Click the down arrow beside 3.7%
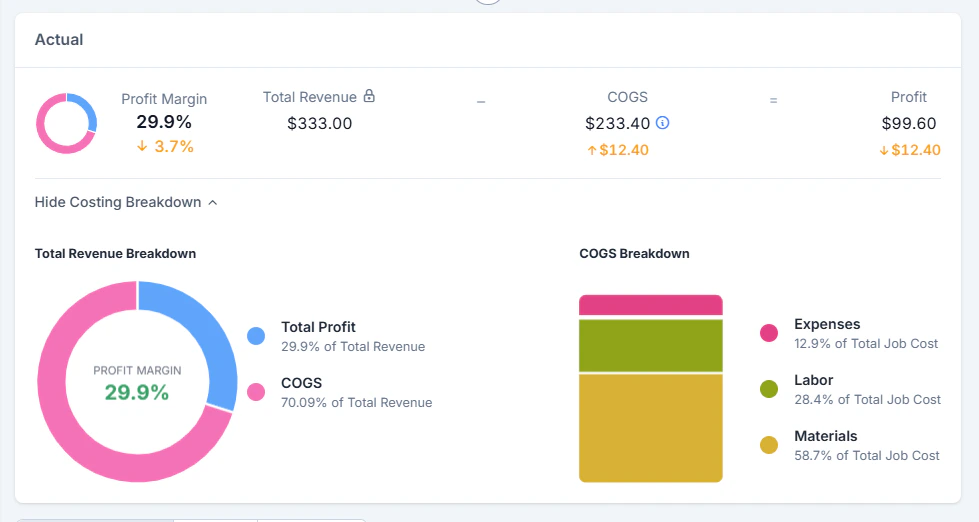 (142, 146)
